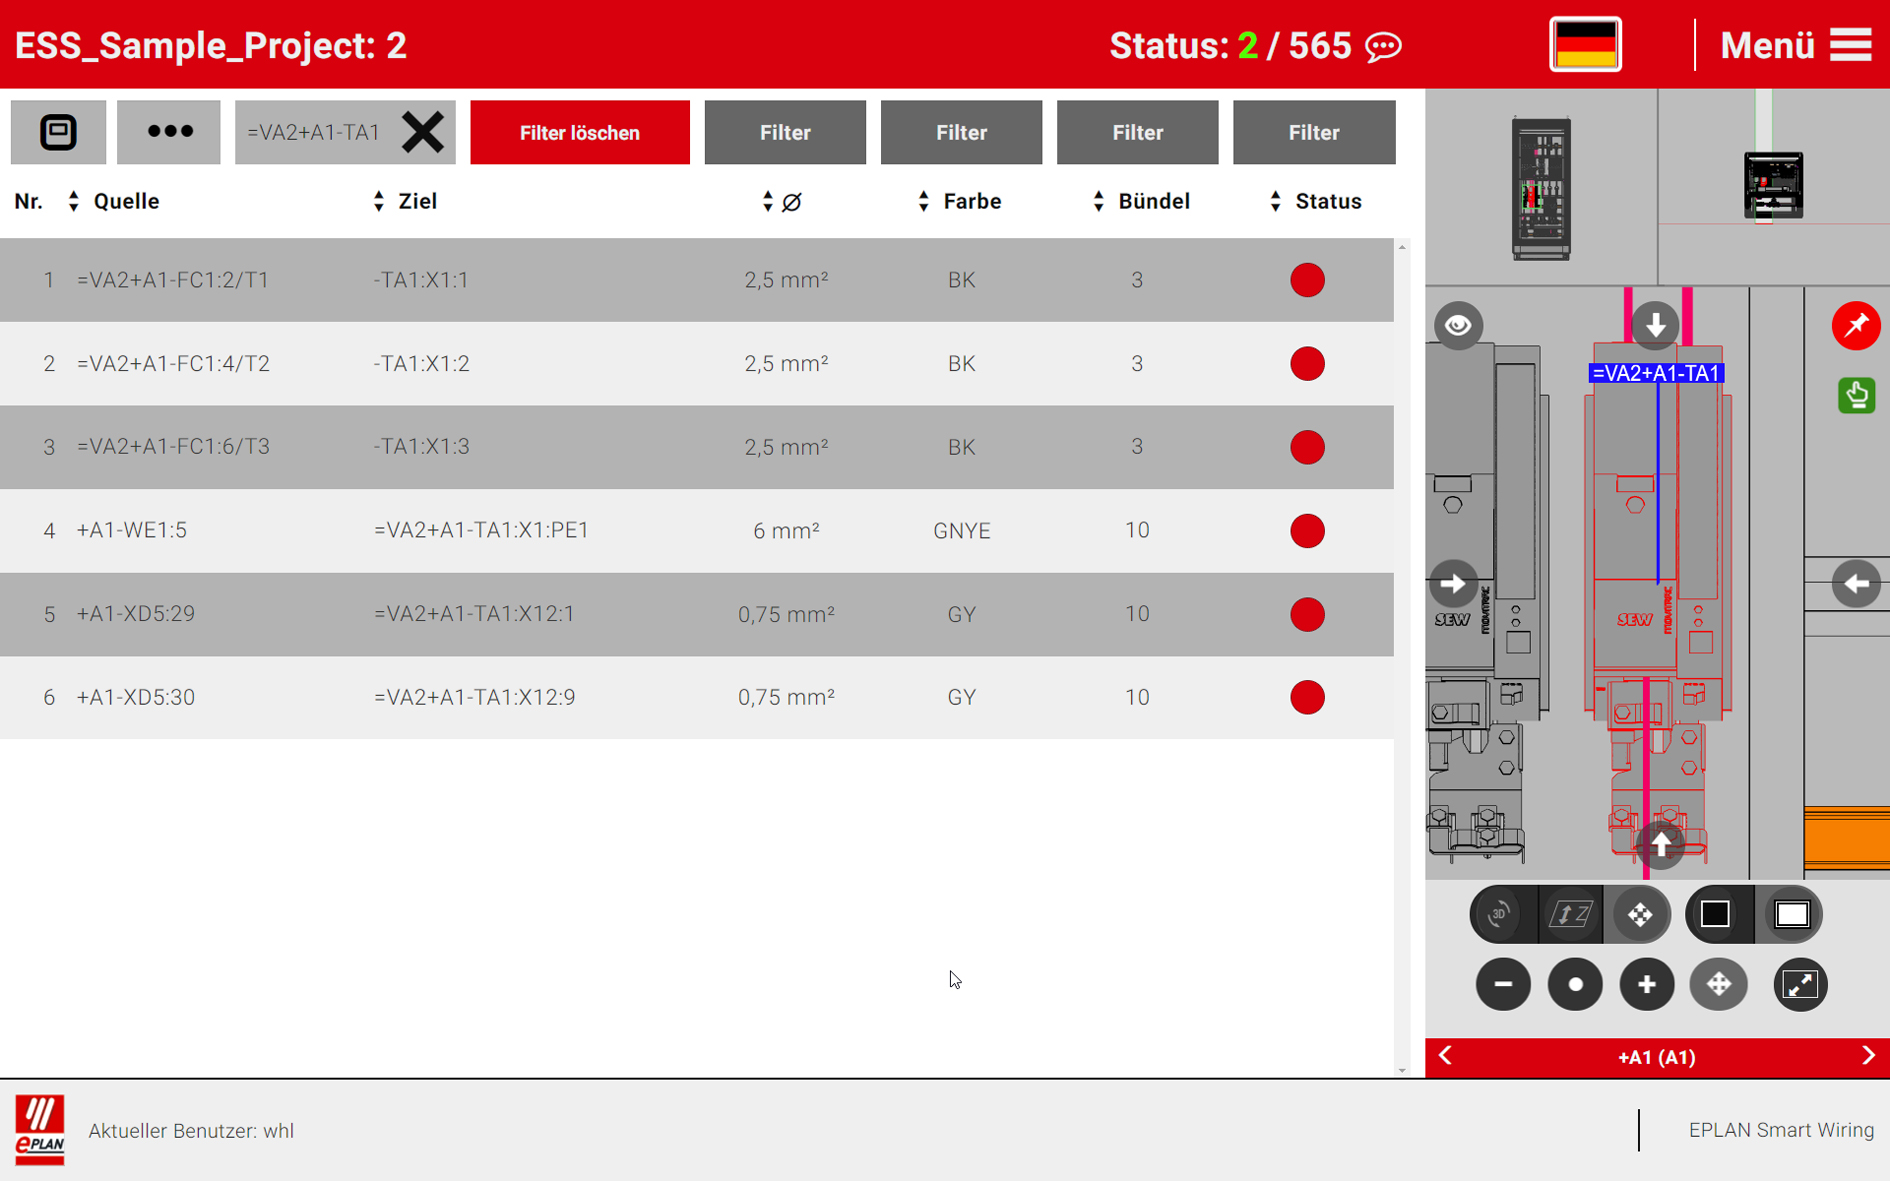Select the Z-axis height view icon
The image size is (1890, 1181).
1570,913
